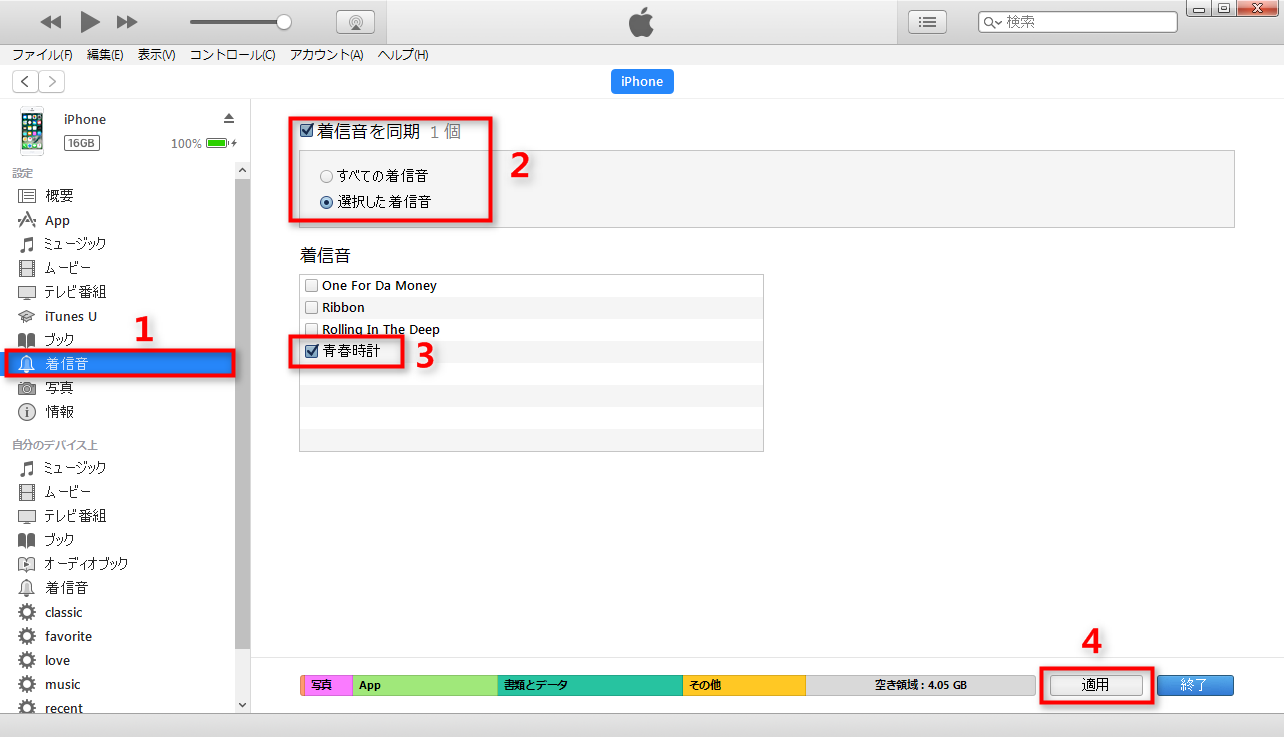The image size is (1284, 737).
Task: Click the 適用 apply button
Action: click(1096, 685)
